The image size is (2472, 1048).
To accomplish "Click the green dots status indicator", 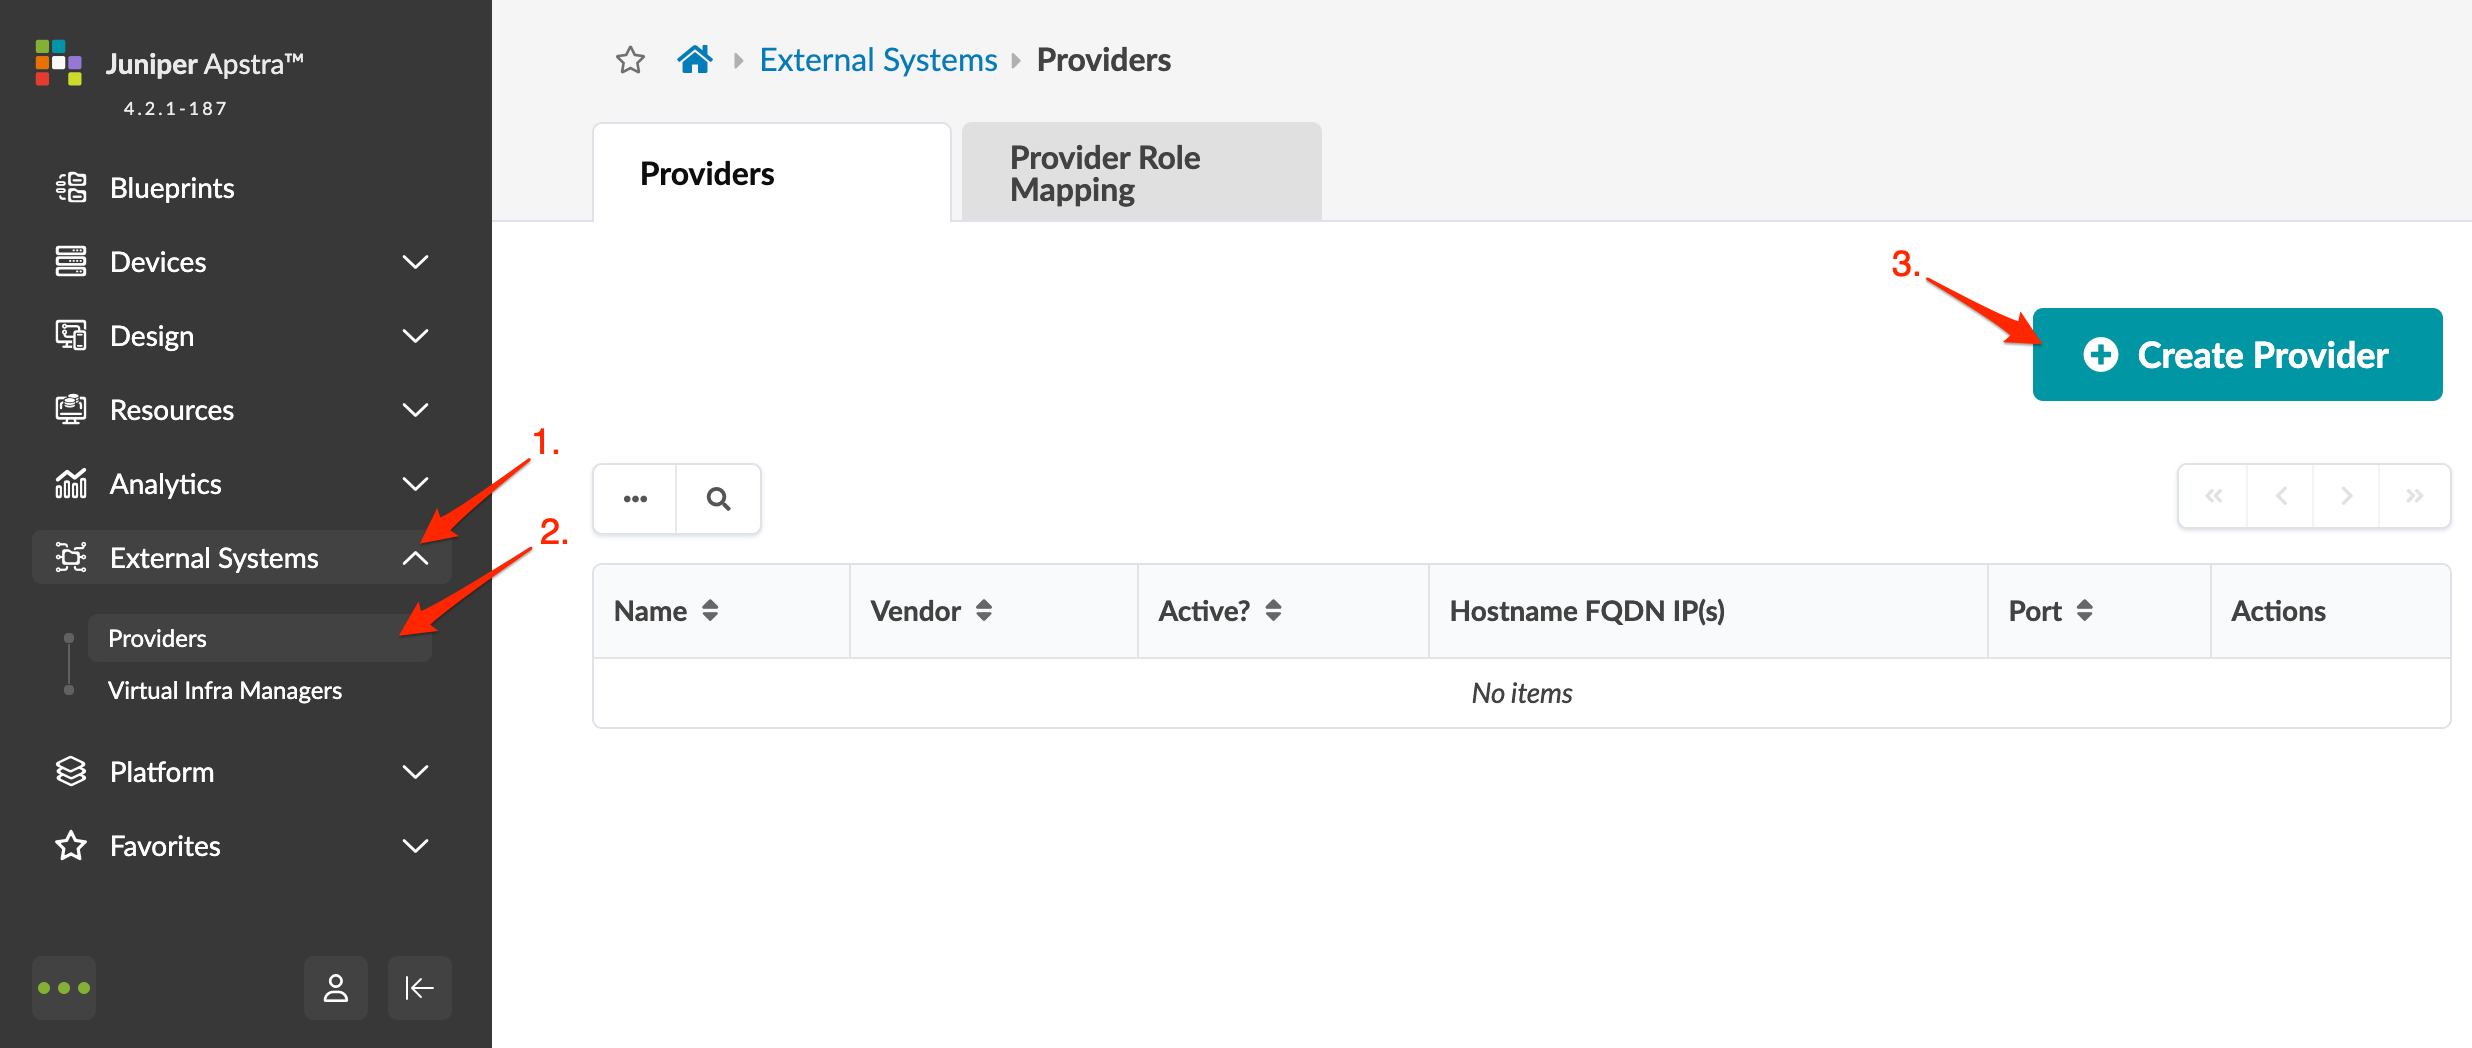I will coord(64,988).
